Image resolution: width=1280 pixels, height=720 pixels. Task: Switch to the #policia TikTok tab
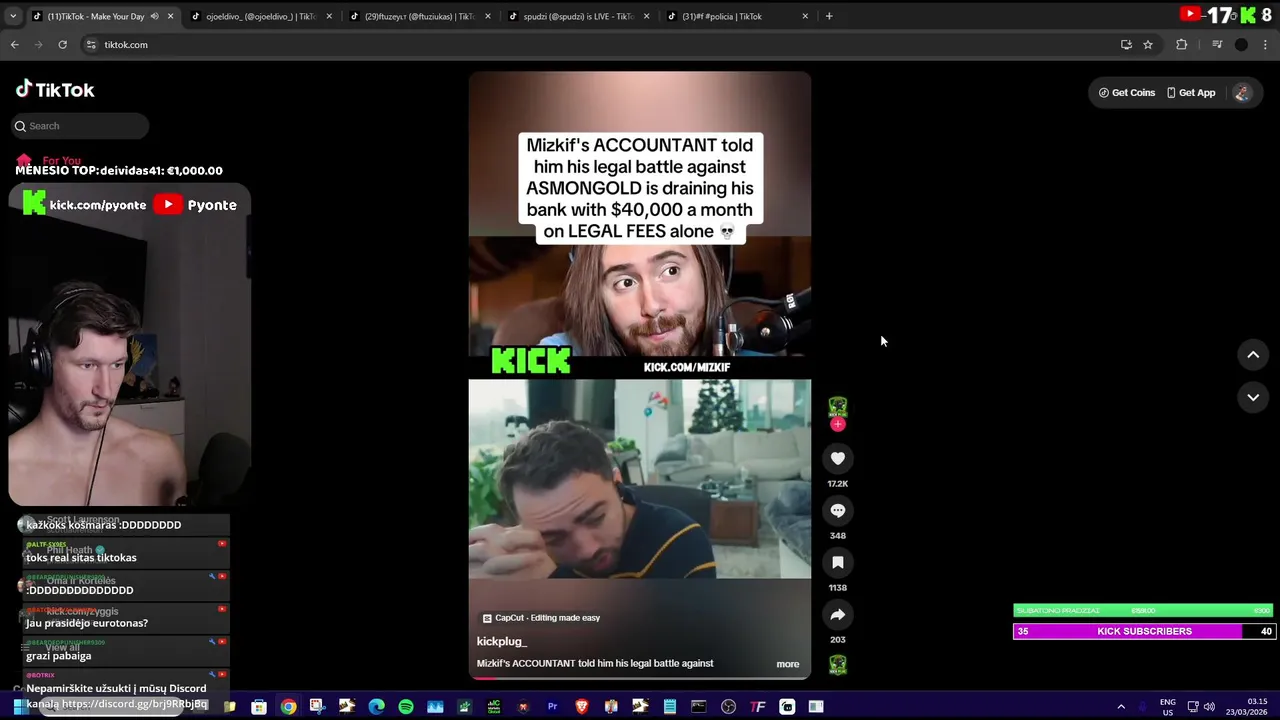pos(736,16)
